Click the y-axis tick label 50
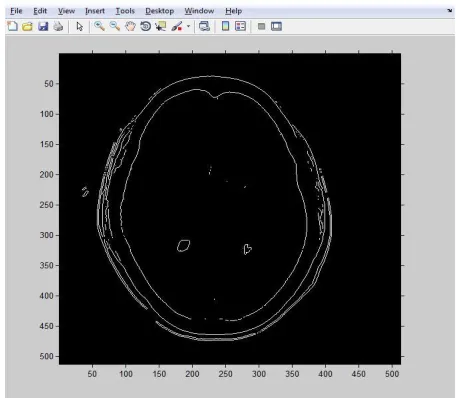This screenshot has width=456, height=398. coord(49,84)
